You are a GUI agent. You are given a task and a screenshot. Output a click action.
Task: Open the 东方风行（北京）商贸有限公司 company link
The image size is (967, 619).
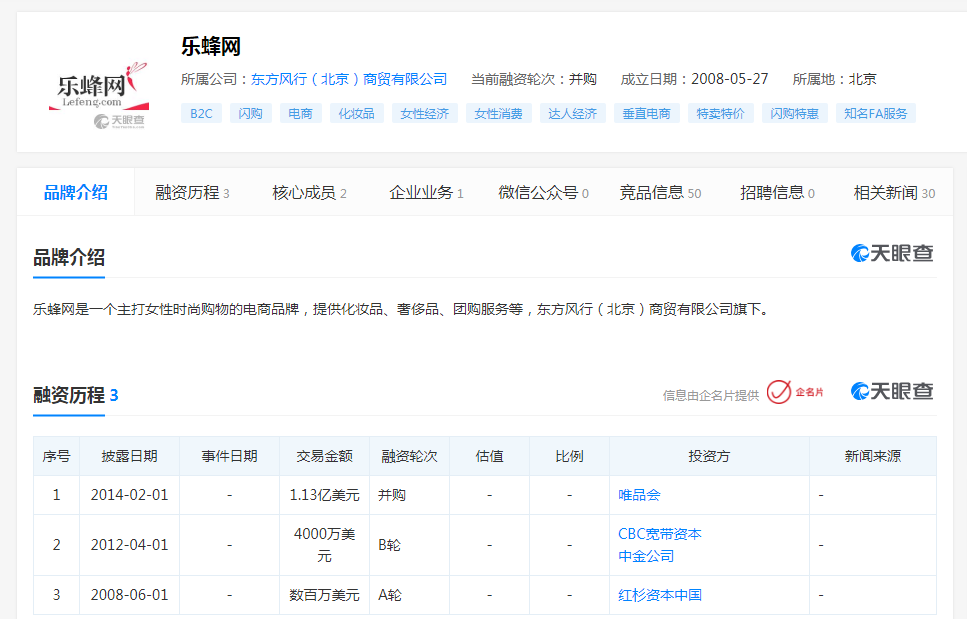click(x=349, y=79)
